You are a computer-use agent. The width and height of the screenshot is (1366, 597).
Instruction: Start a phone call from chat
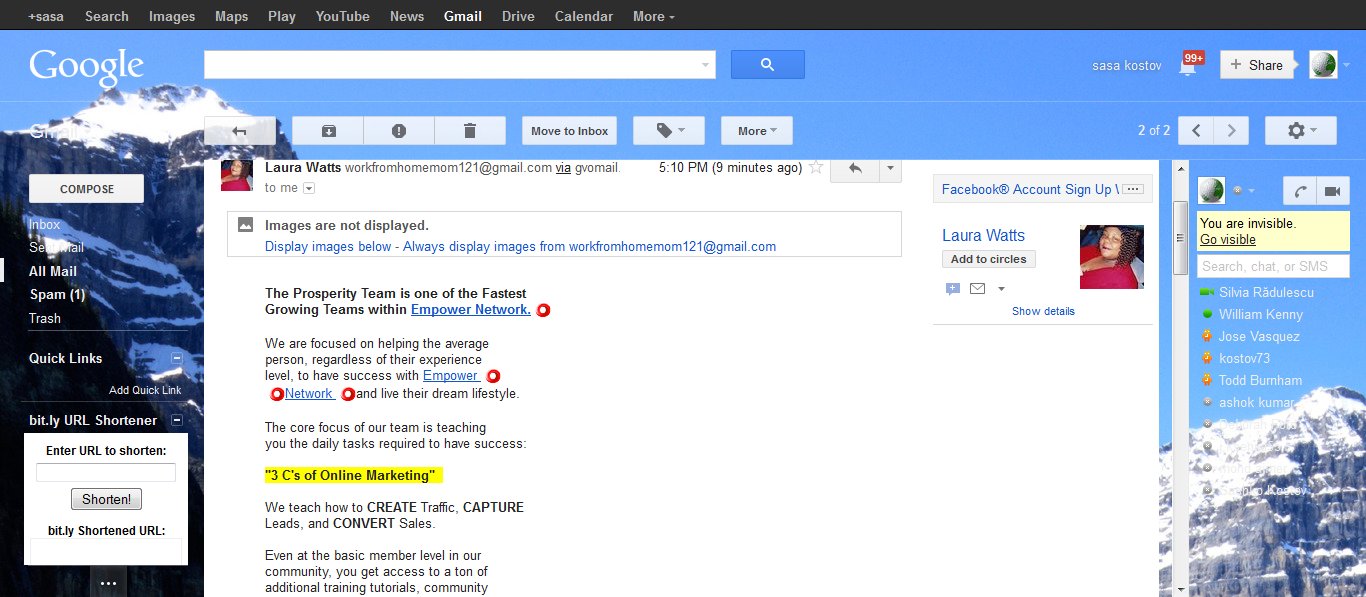tap(1300, 190)
